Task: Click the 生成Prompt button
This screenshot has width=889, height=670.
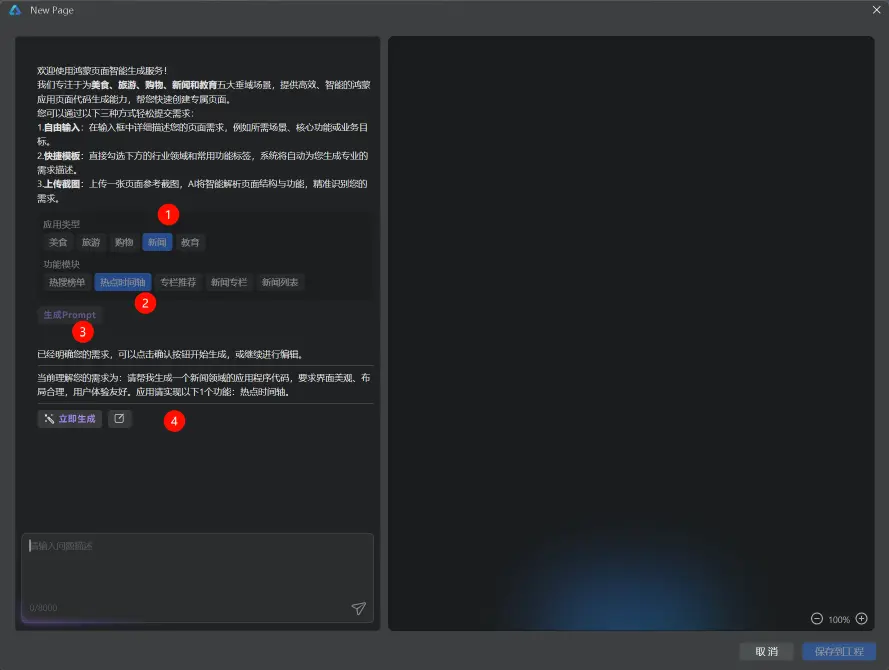Action: coord(69,314)
